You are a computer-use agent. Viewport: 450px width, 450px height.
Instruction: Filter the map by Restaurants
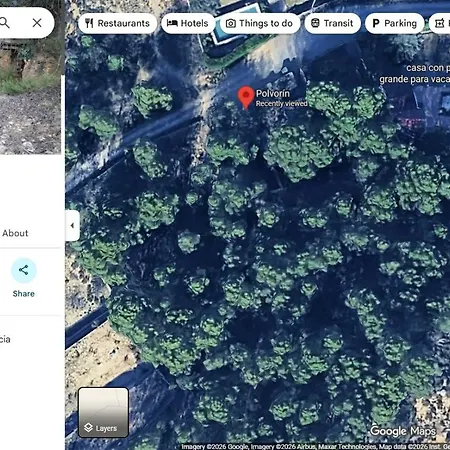tap(117, 23)
